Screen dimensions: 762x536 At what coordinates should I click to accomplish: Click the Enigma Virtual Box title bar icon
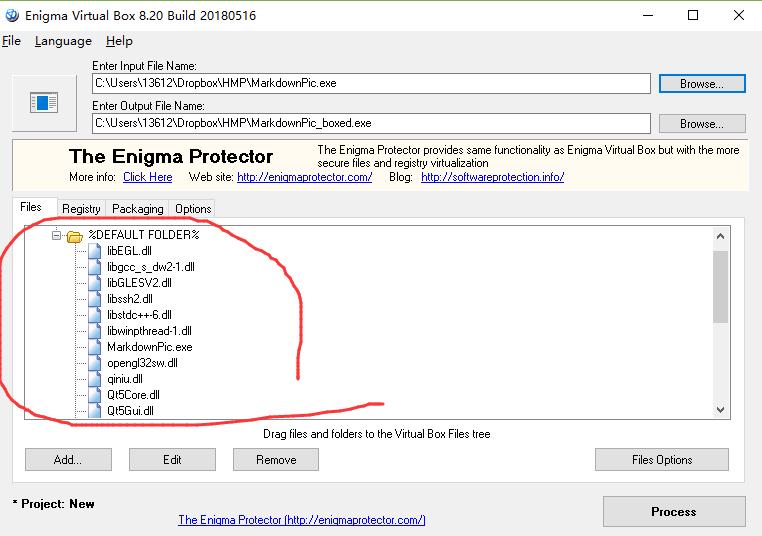[x=12, y=15]
